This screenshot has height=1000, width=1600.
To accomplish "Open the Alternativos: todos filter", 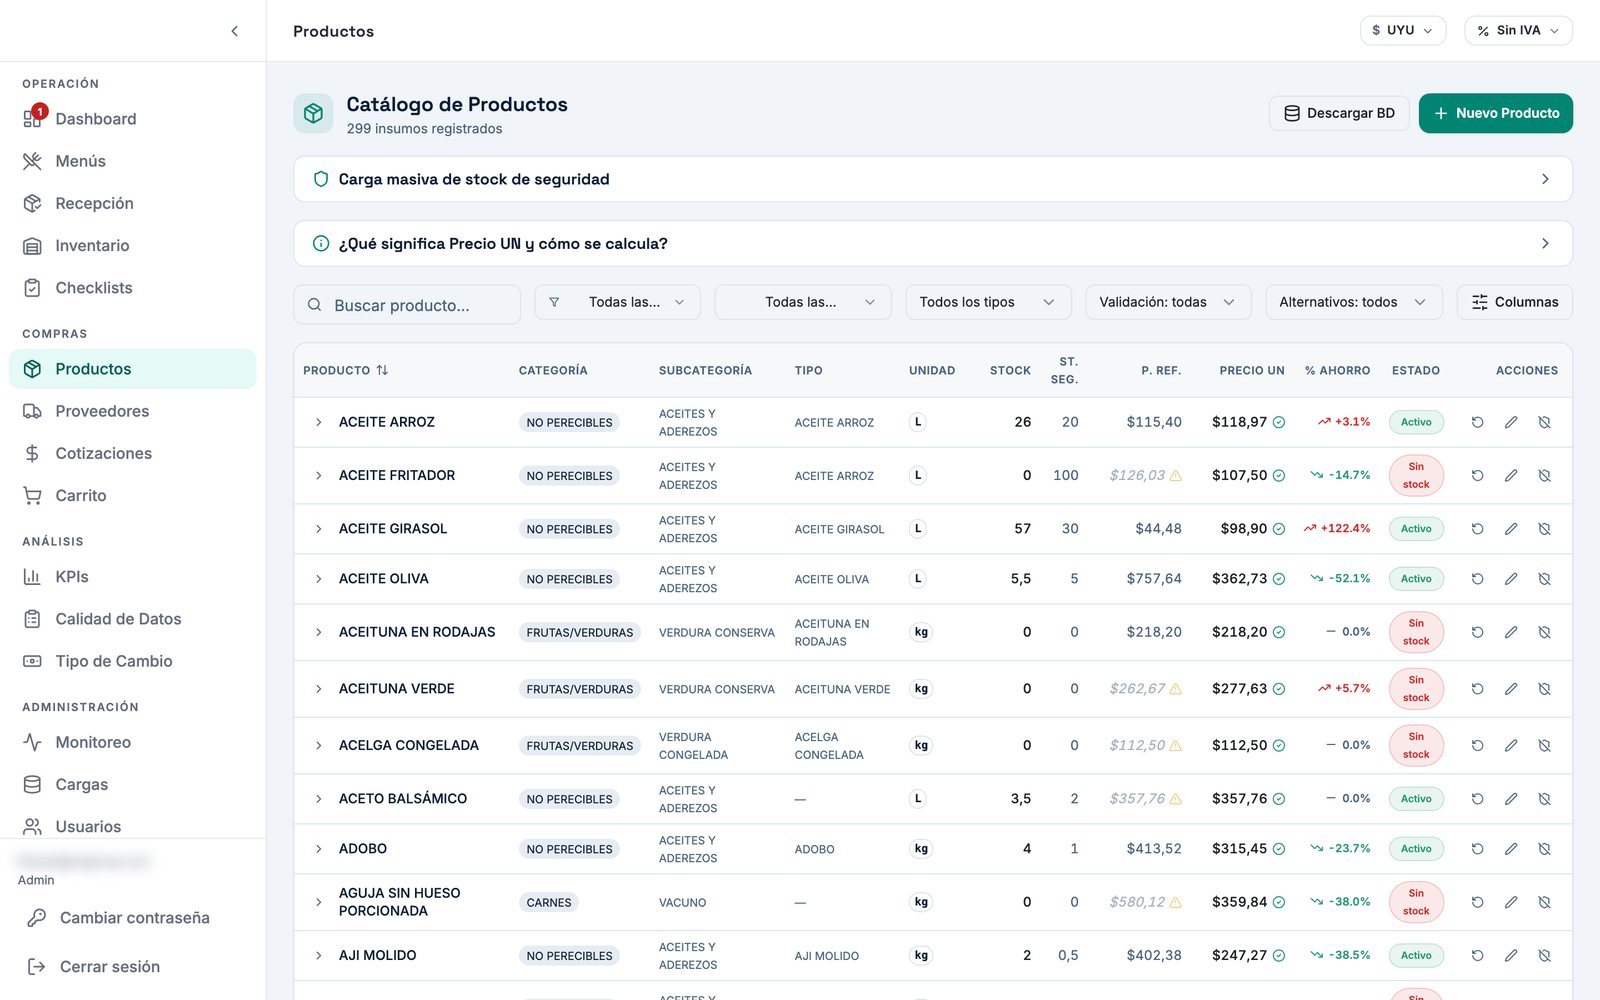I will coord(1353,302).
